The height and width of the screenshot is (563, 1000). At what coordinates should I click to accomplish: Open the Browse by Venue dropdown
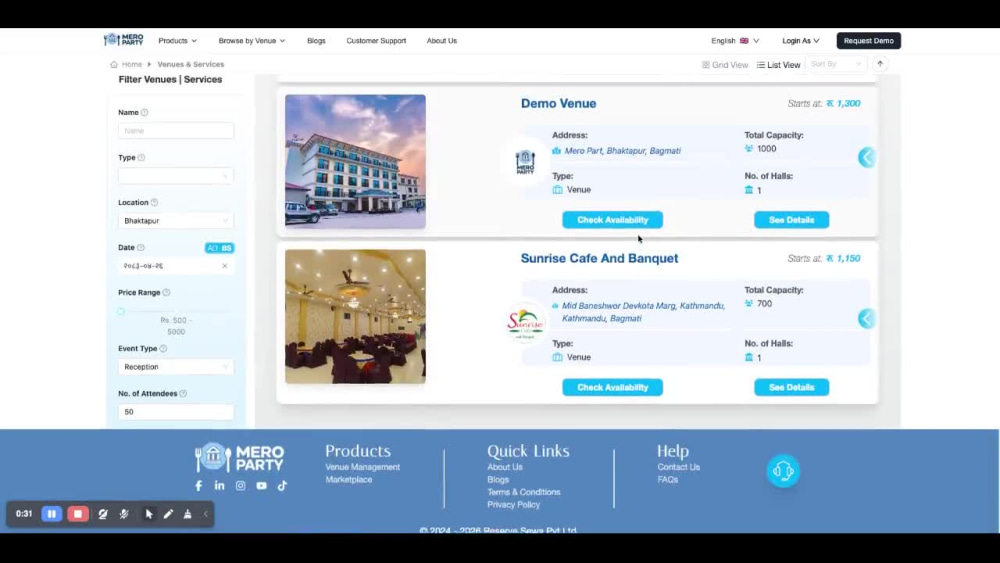point(252,41)
